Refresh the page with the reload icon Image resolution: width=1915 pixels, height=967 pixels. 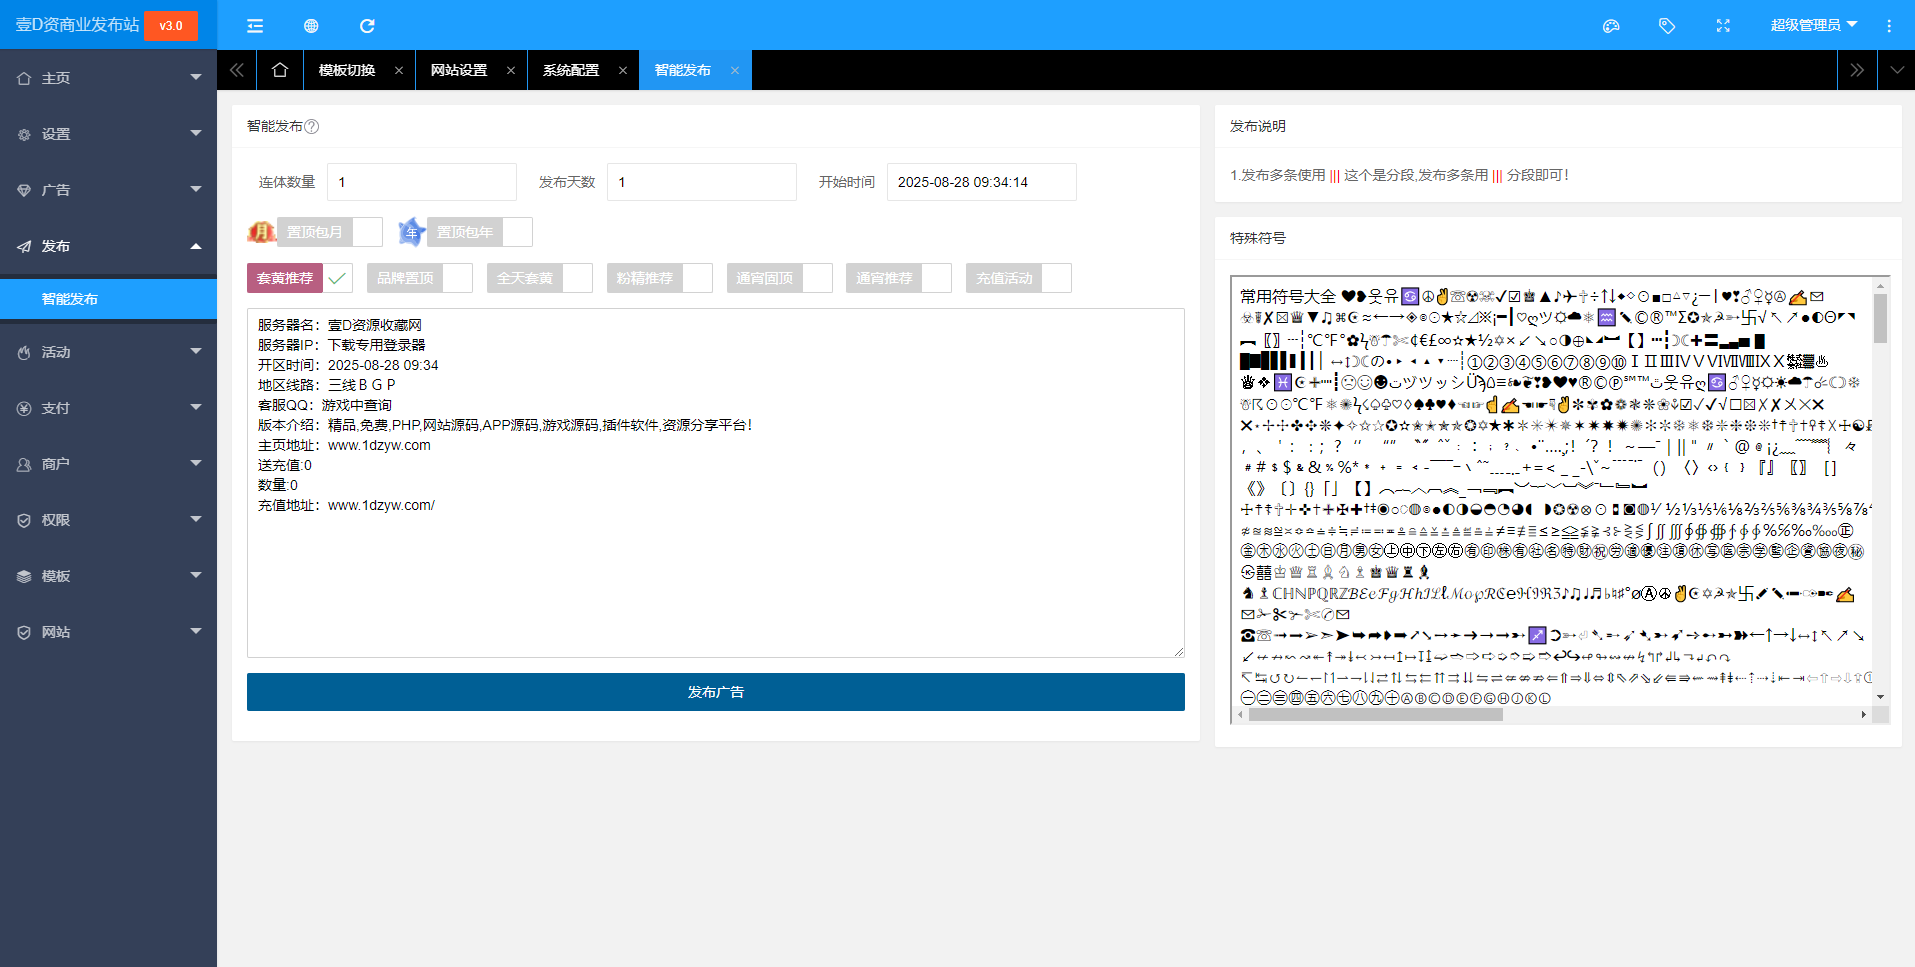click(367, 25)
